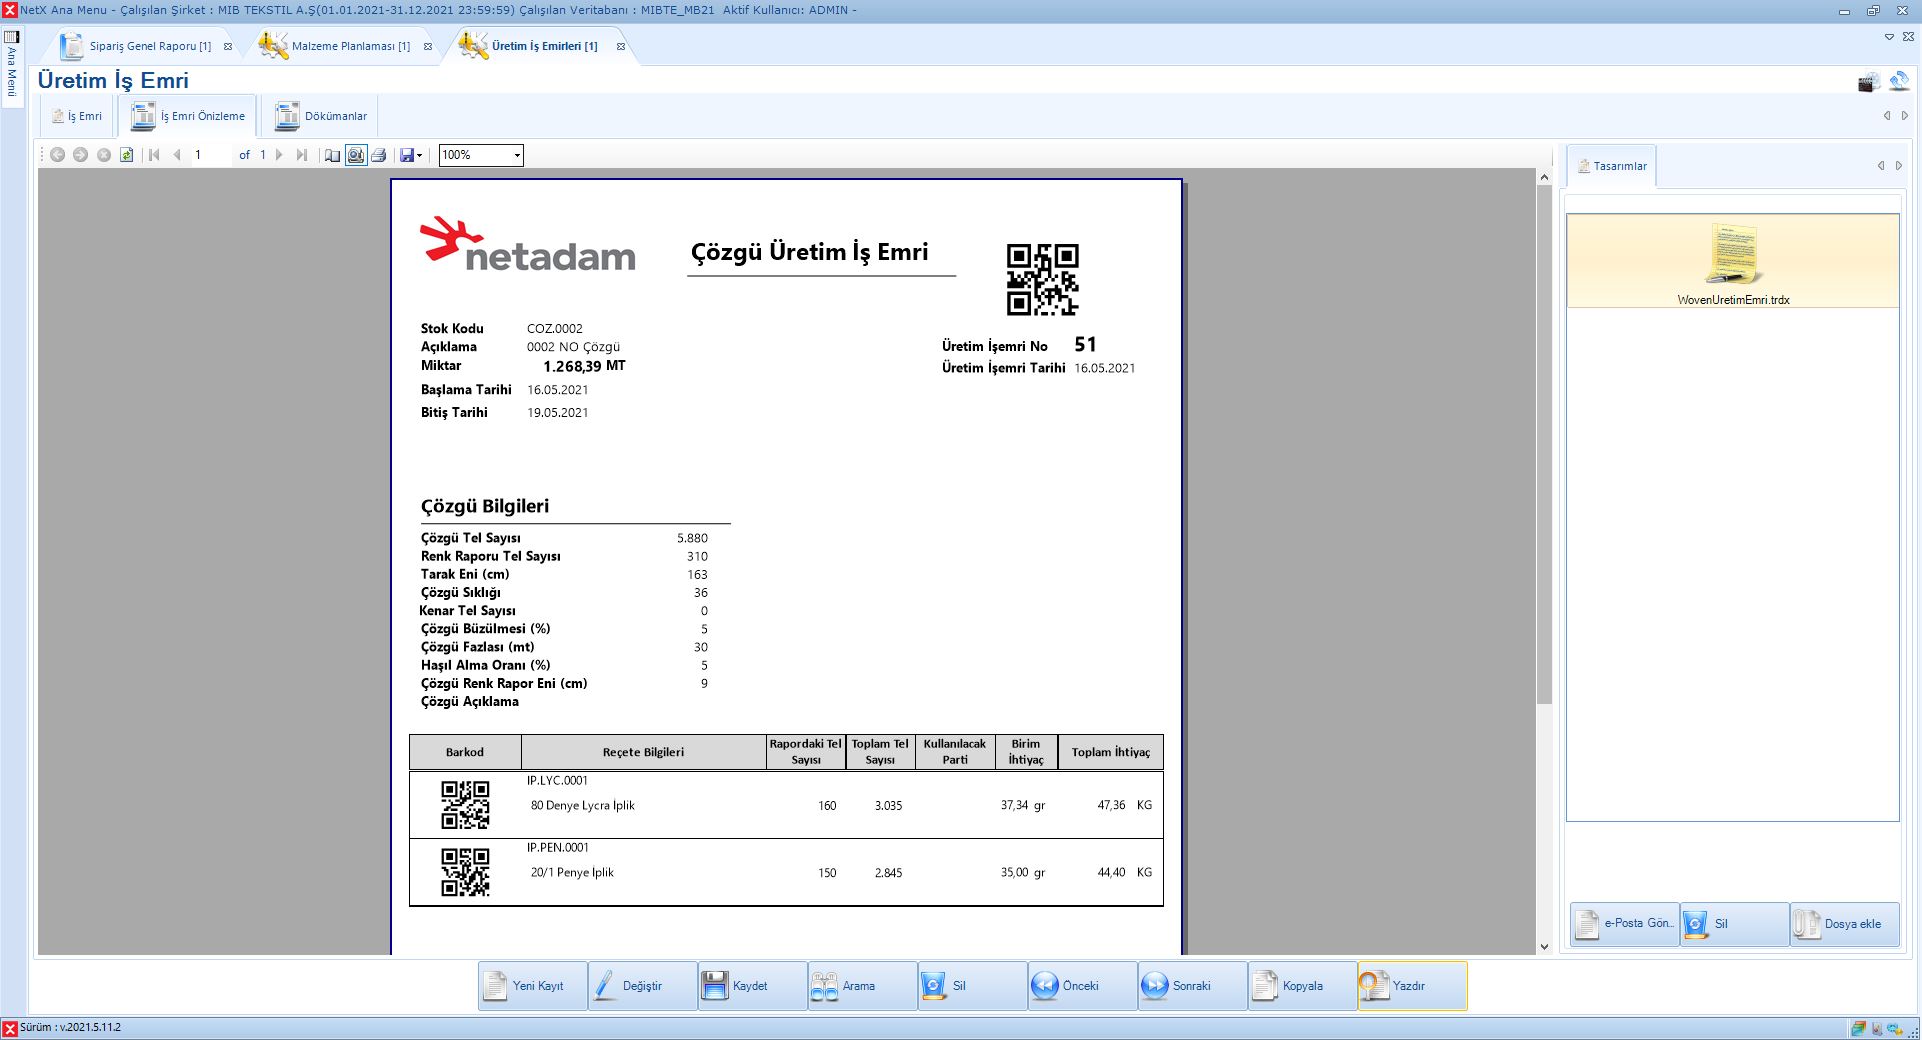Screen dimensions: 1922x1040
Task: Open the export save dropdown arrow
Action: tap(419, 155)
